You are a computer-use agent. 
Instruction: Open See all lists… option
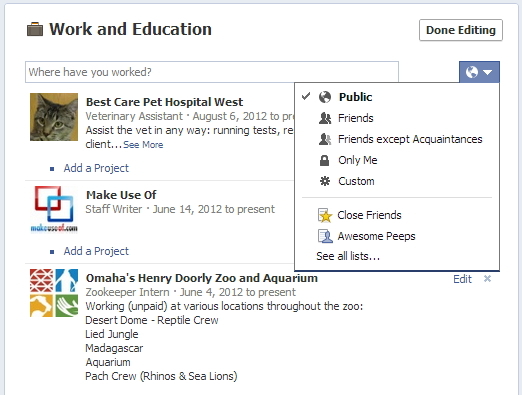pos(348,256)
